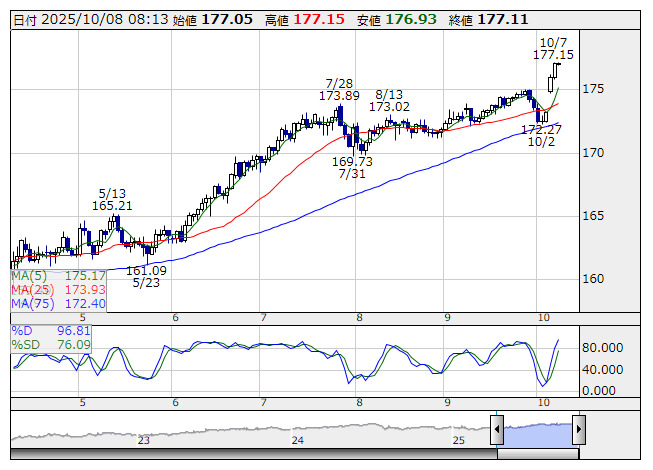Click the 172.27 10/2 low label
The height and width of the screenshot is (470, 653).
pos(541,135)
